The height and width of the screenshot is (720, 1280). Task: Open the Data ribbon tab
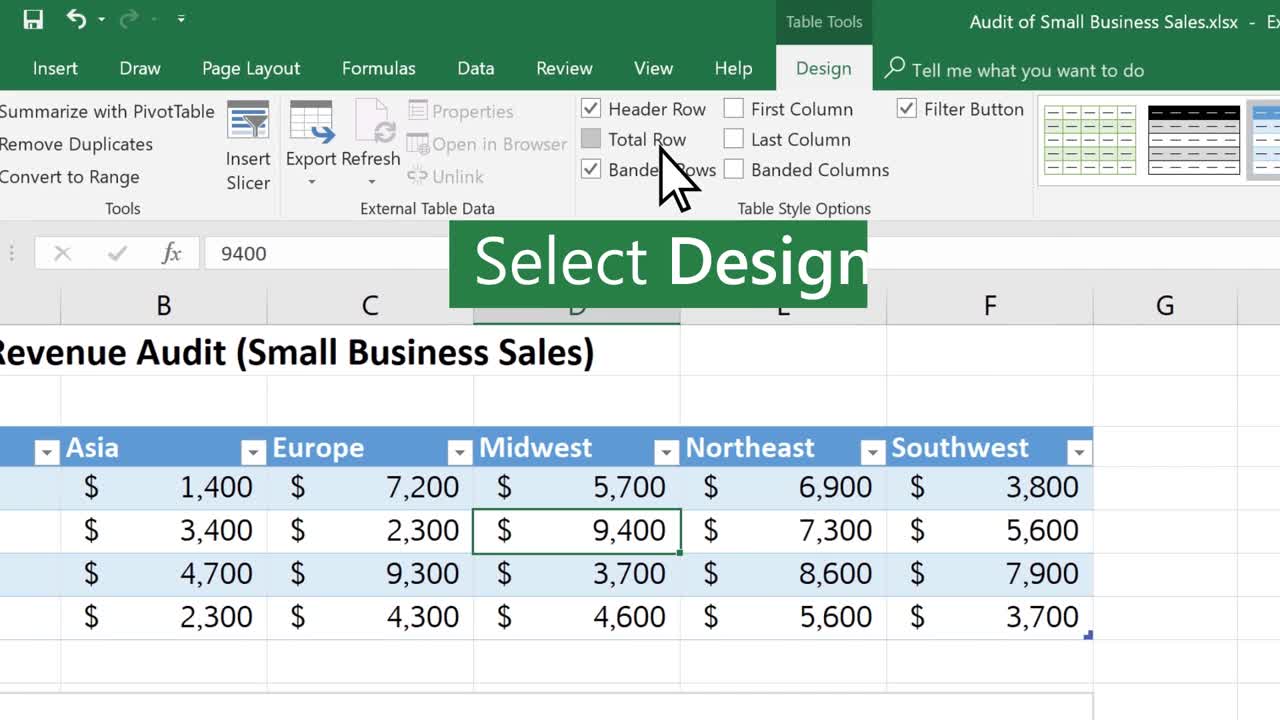point(476,68)
